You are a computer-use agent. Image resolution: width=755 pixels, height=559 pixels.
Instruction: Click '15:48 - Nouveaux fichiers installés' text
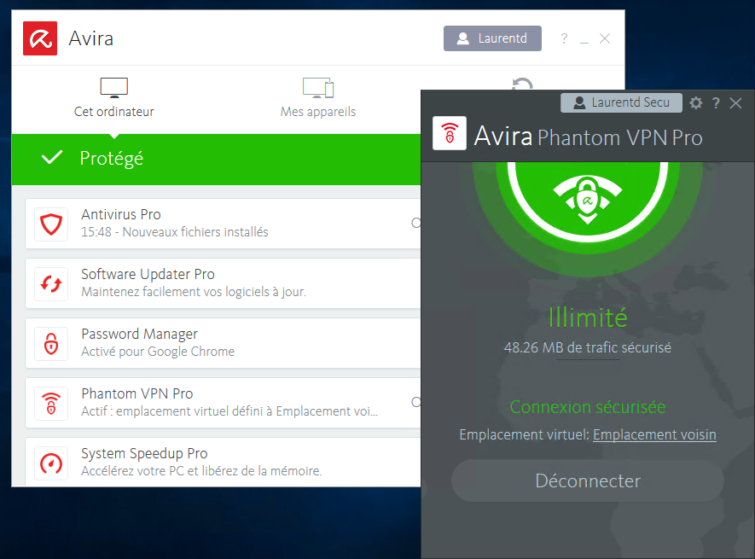tap(175, 232)
